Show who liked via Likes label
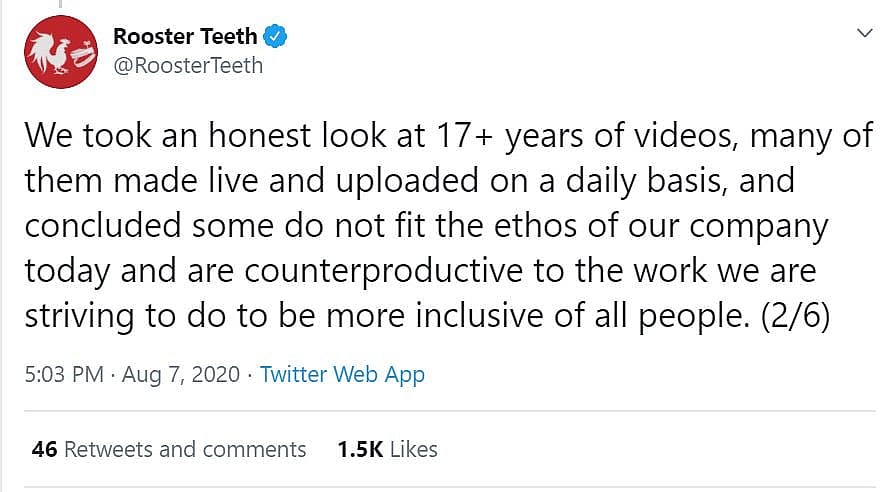 point(414,450)
